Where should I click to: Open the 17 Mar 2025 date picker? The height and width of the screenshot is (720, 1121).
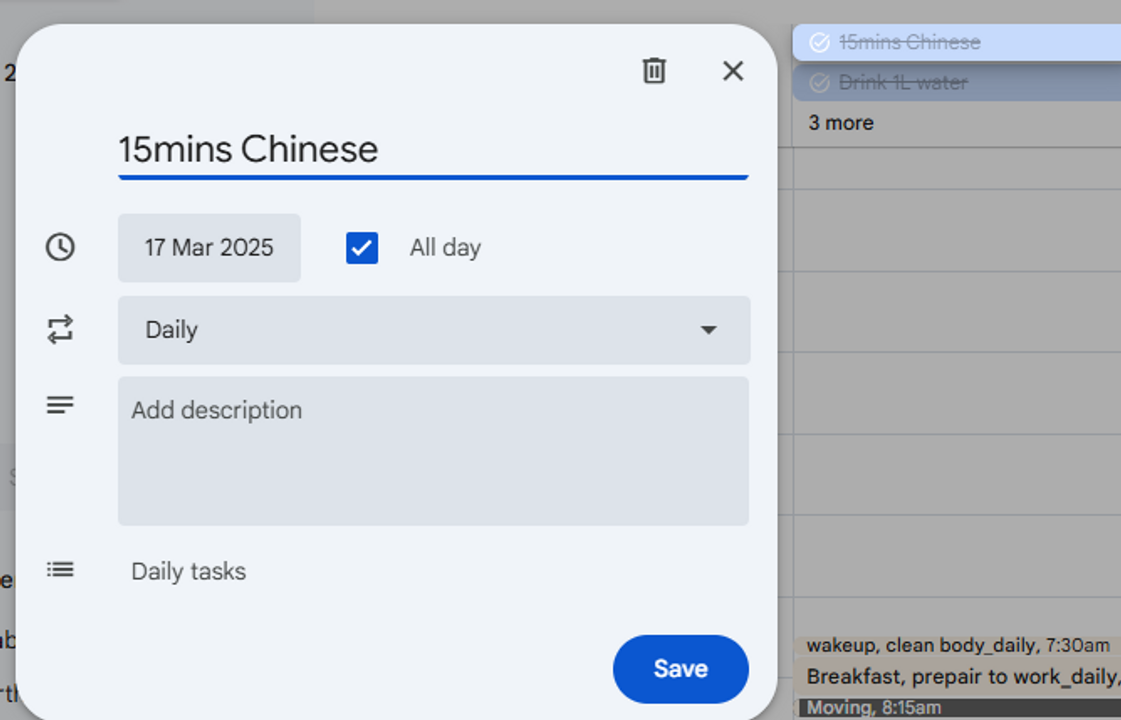[209, 248]
